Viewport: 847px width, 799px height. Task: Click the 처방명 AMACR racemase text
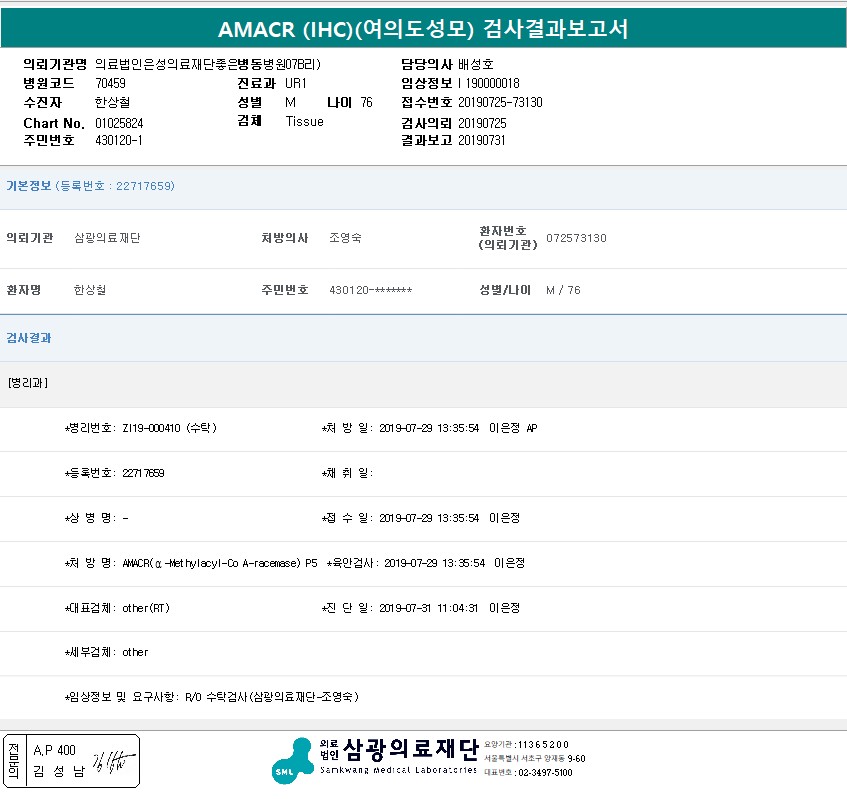[x=219, y=563]
